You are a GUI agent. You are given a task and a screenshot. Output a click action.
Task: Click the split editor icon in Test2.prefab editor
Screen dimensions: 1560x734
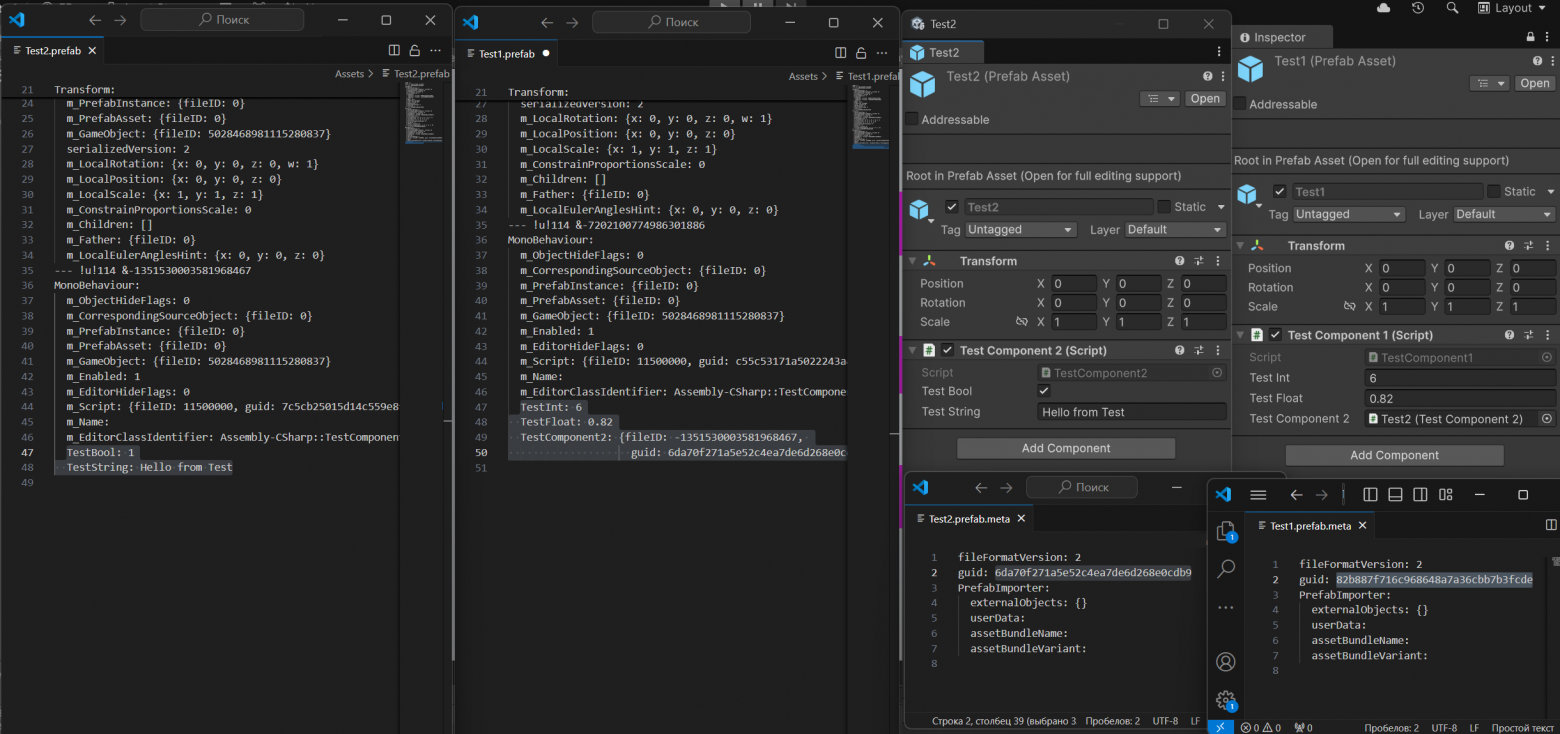click(x=394, y=51)
